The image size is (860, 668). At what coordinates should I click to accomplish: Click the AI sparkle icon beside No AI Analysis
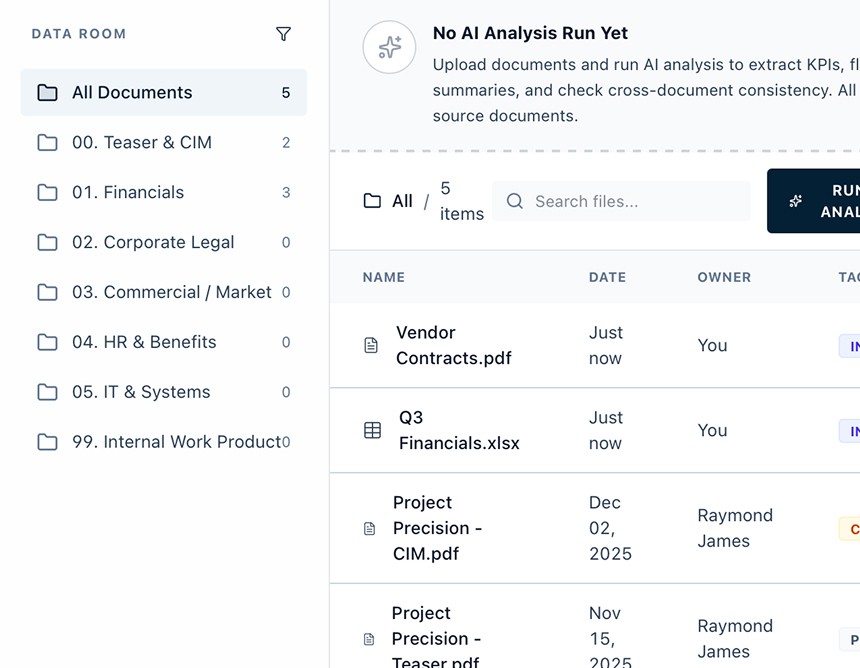click(x=389, y=47)
